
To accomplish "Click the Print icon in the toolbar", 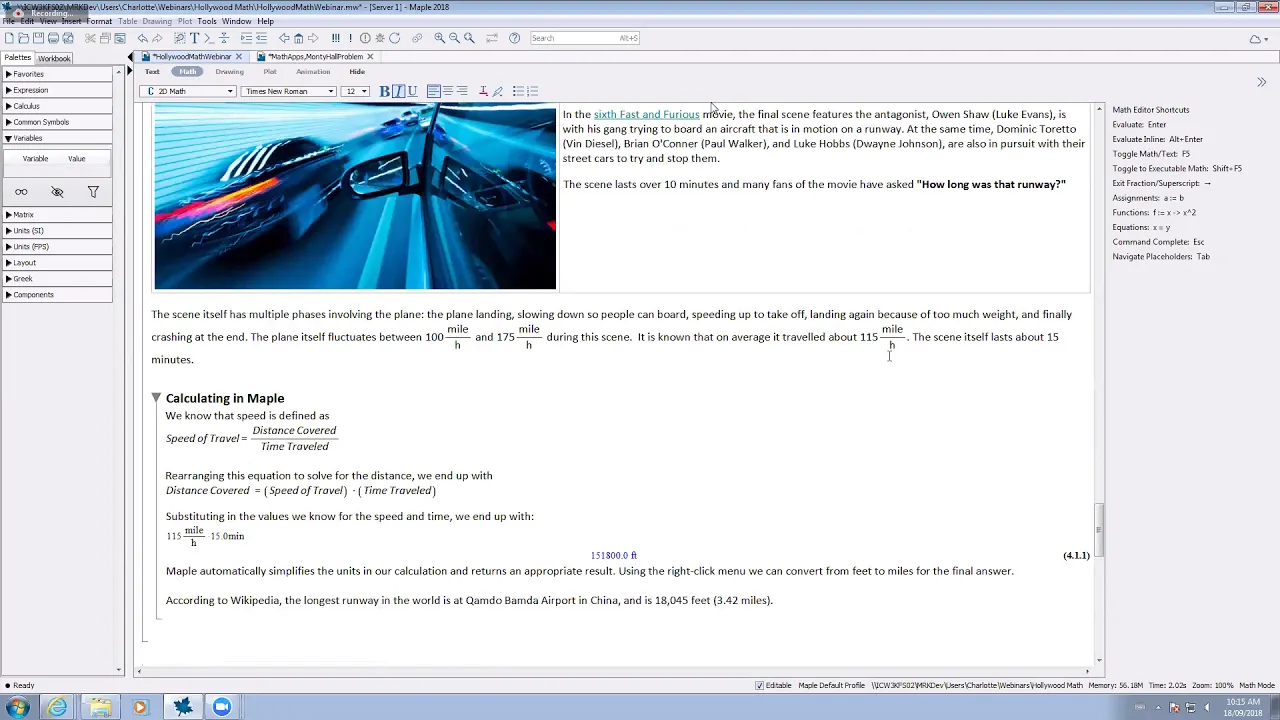I will 53,38.
